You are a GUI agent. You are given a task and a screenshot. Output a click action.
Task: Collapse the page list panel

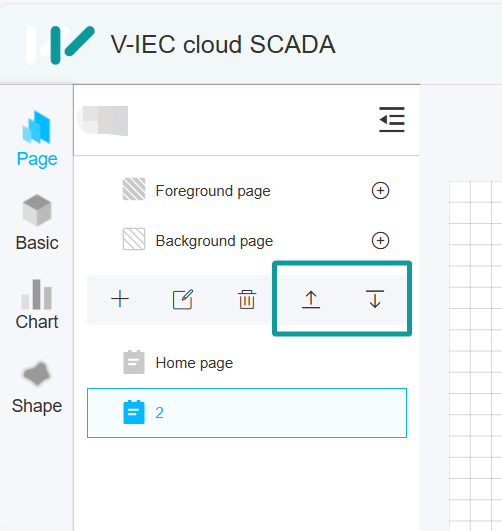click(x=392, y=120)
